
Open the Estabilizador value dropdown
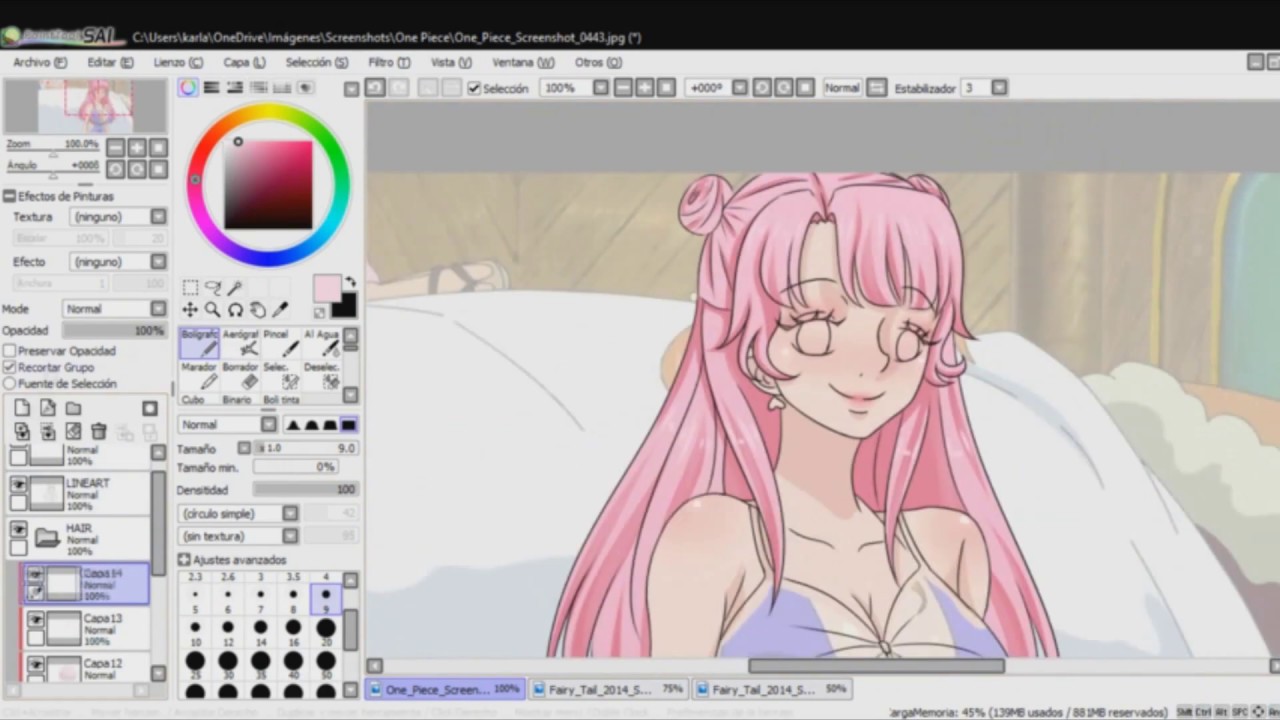[999, 88]
